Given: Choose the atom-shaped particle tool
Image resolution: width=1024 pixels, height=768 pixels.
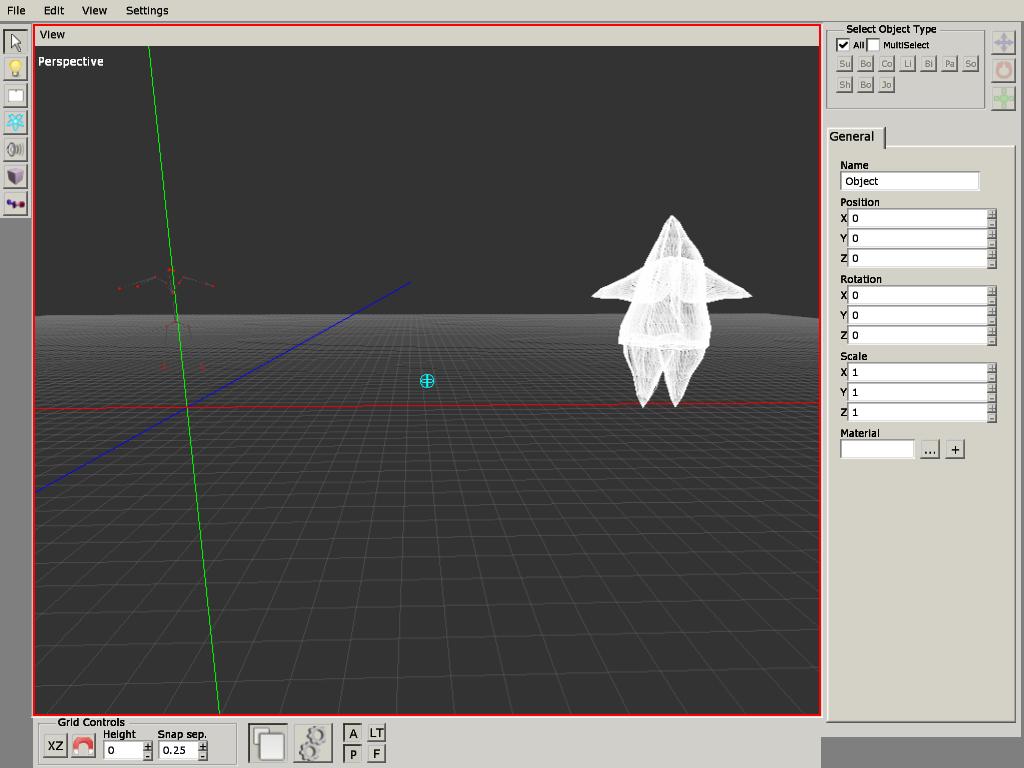Looking at the screenshot, I should coord(15,122).
